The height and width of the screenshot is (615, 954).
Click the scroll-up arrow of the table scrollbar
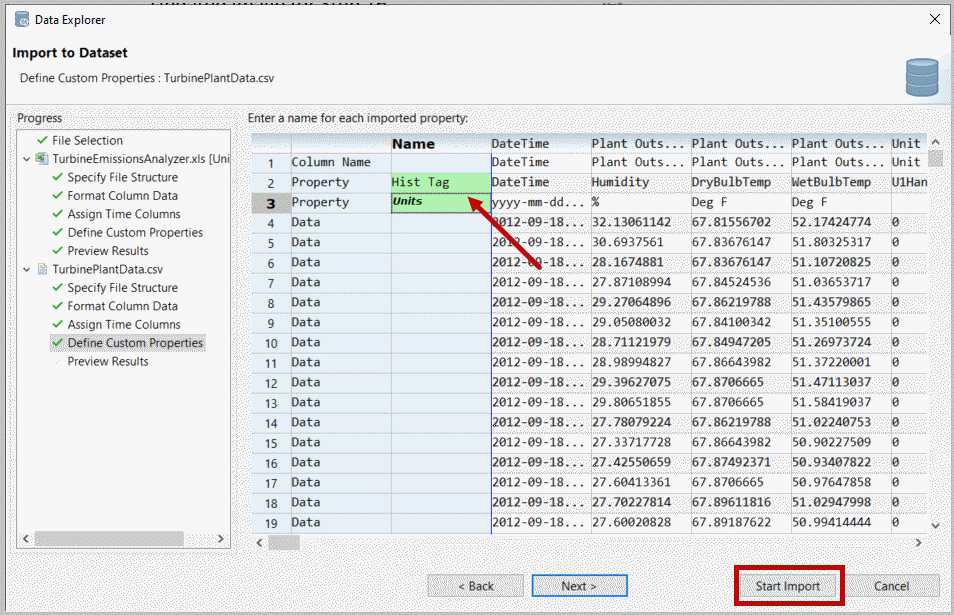coord(935,142)
